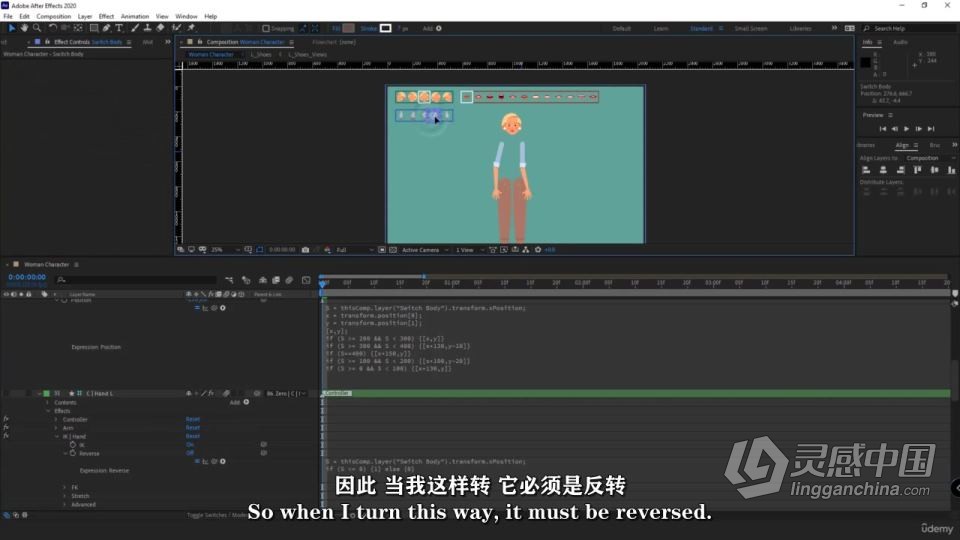The width and height of the screenshot is (960, 540).
Task: Open the Effect menu
Action: (106, 17)
